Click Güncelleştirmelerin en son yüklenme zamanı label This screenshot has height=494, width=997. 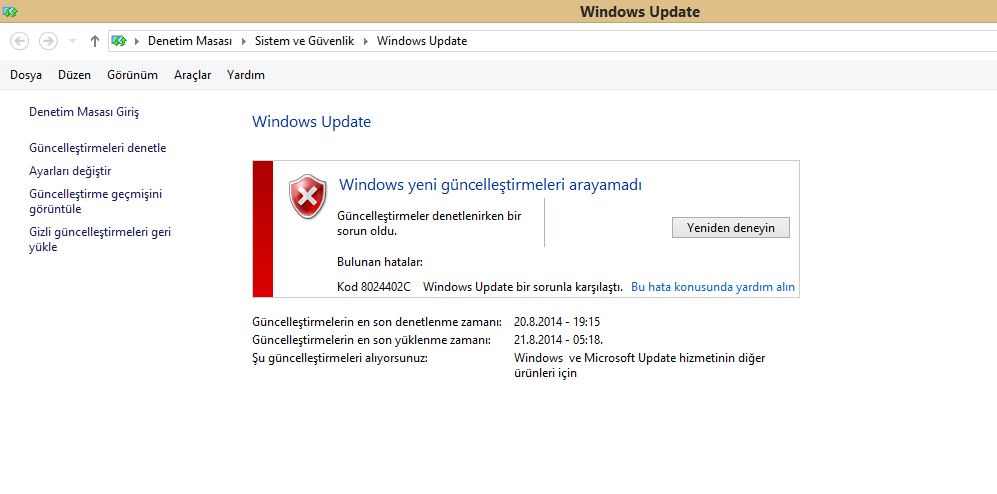(371, 340)
